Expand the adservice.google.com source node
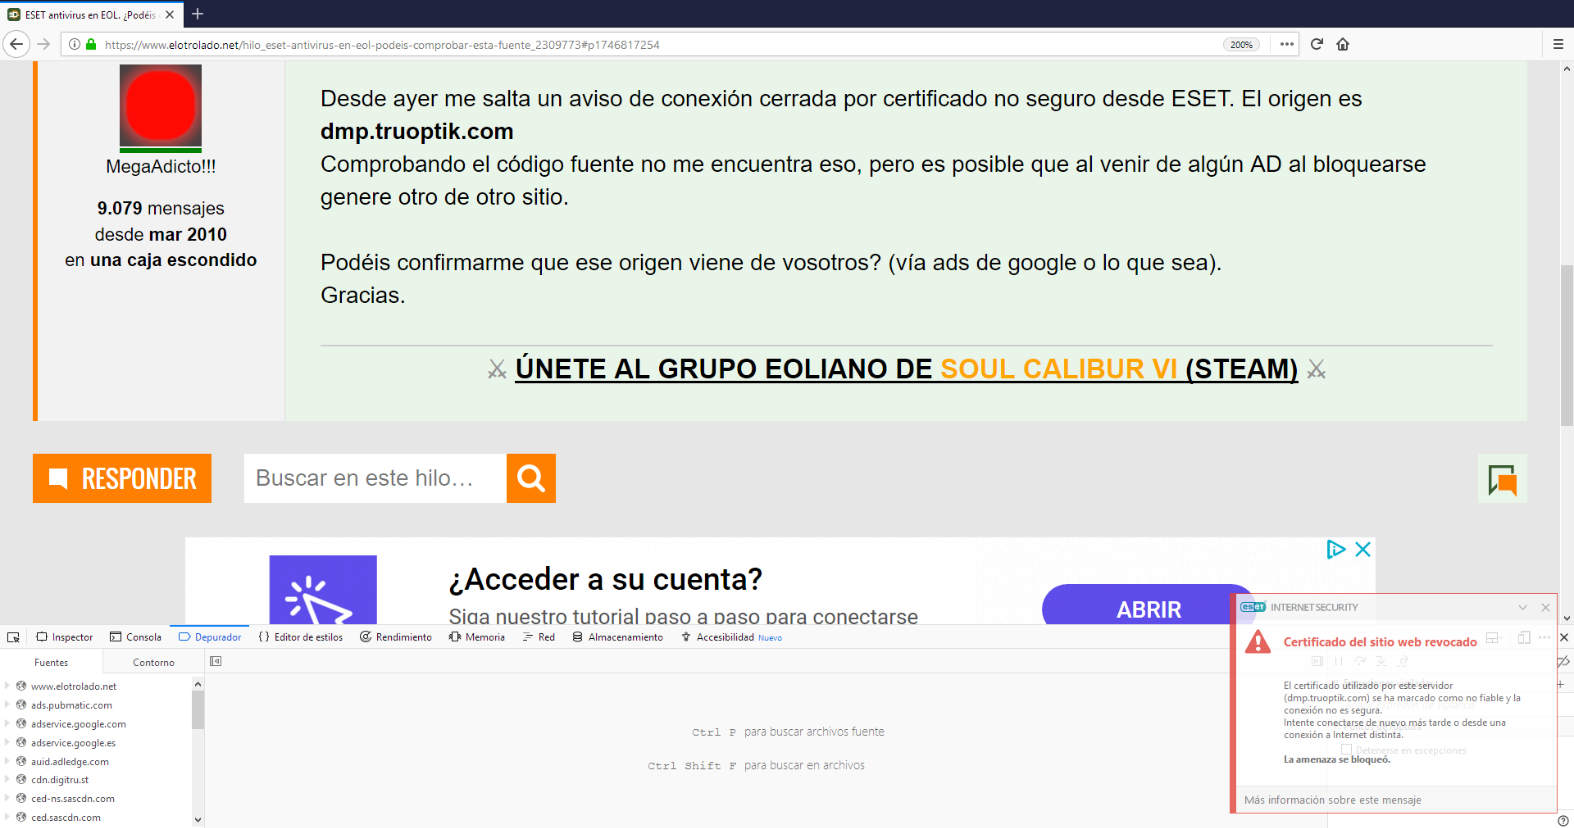 (x=7, y=724)
